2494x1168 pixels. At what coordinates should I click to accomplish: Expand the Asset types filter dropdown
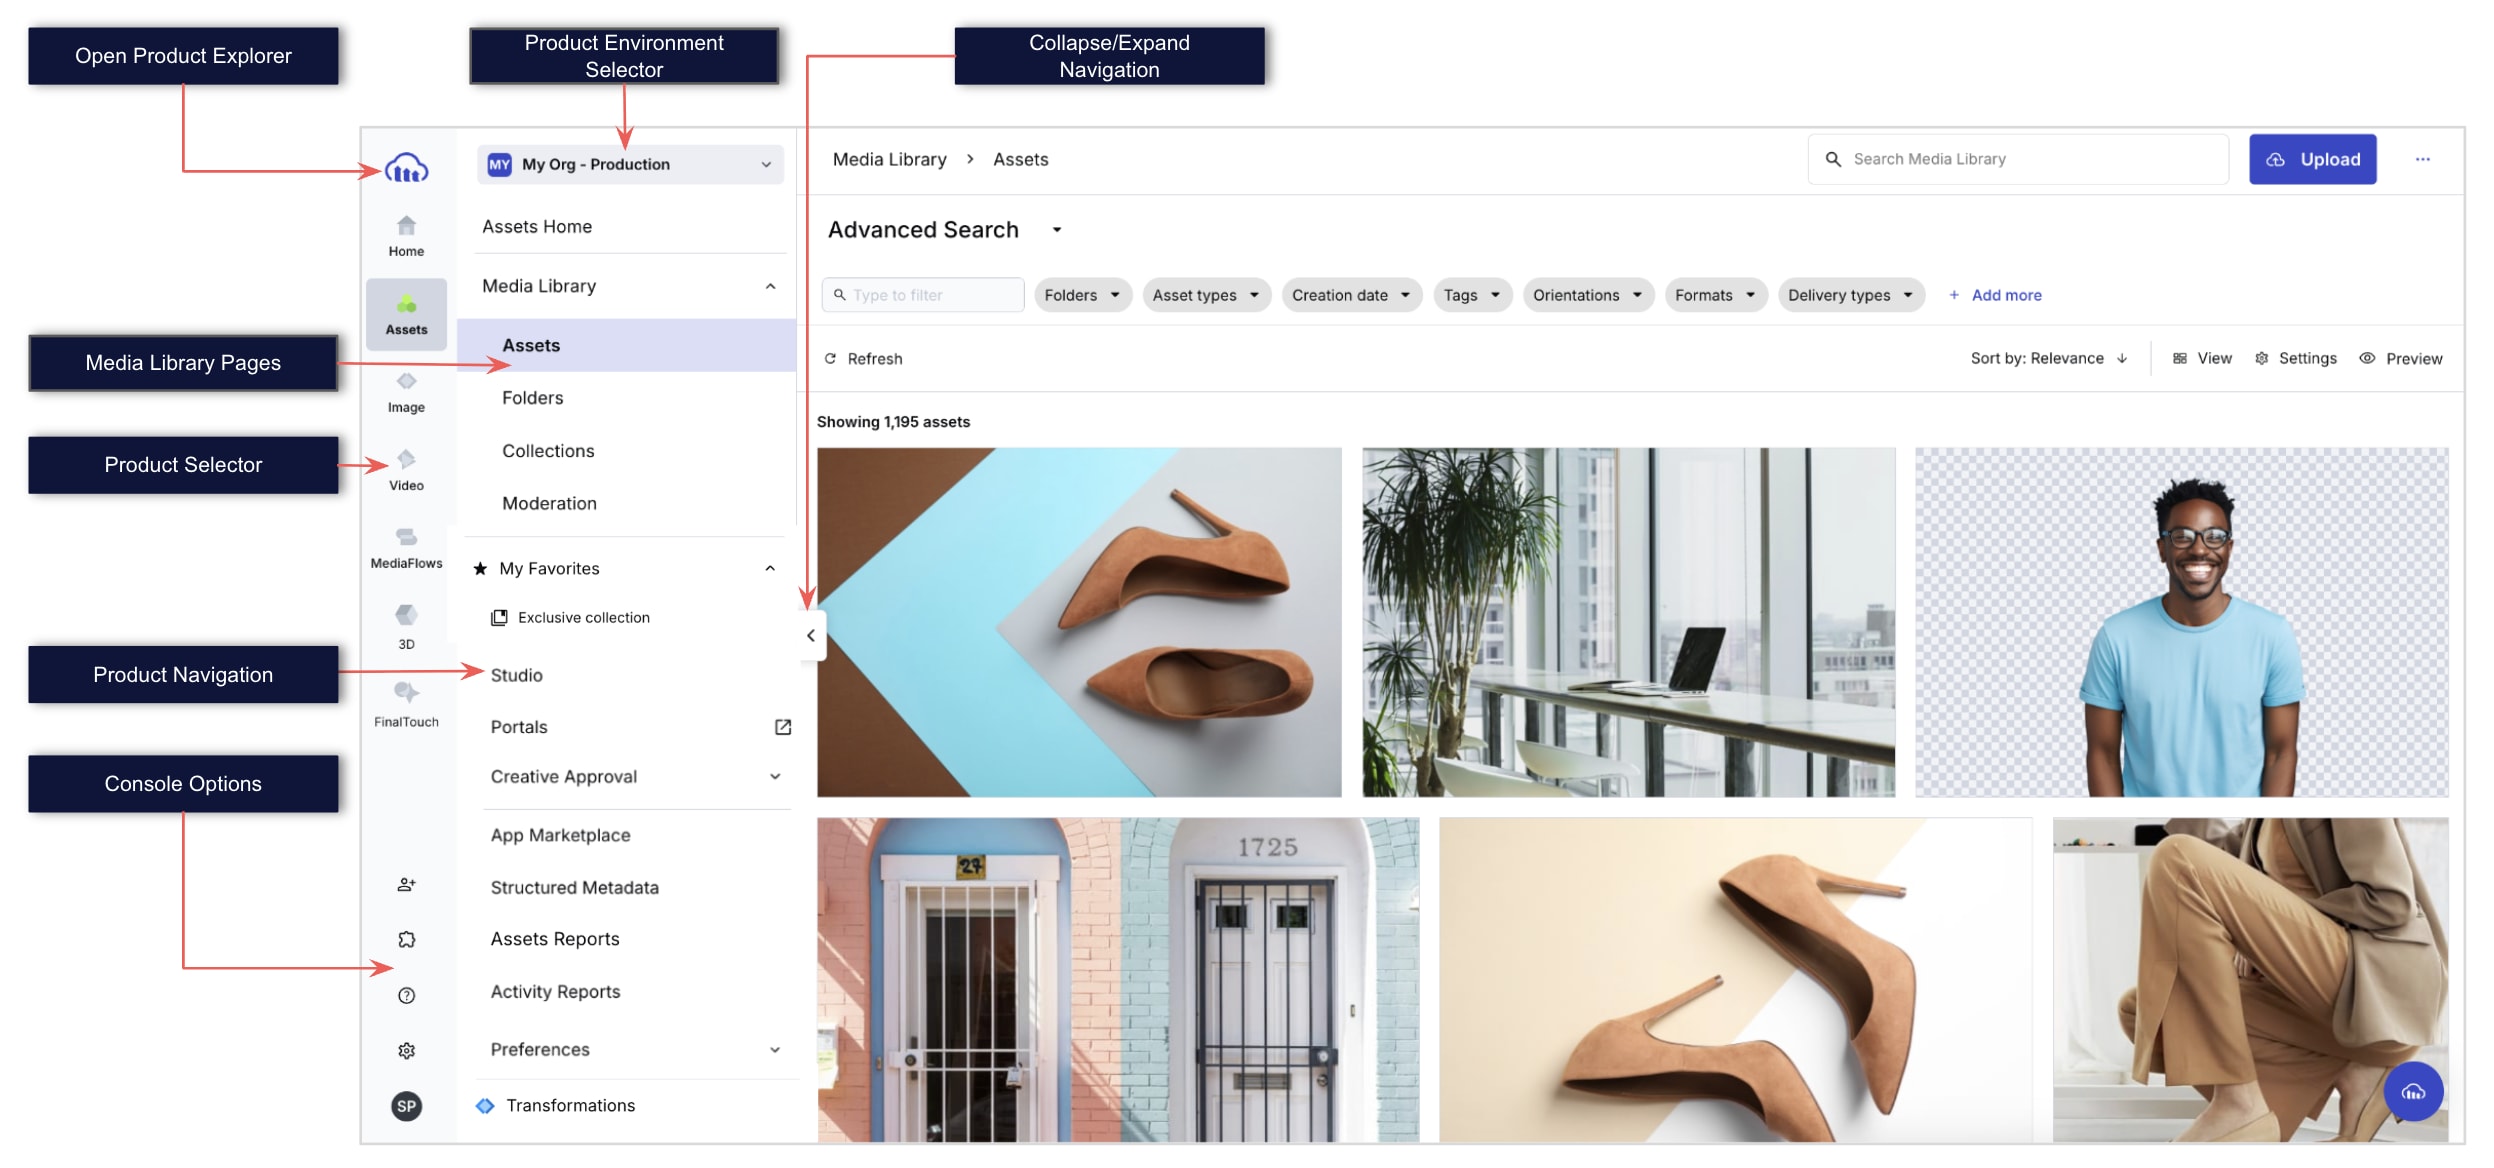pyautogui.click(x=1205, y=295)
